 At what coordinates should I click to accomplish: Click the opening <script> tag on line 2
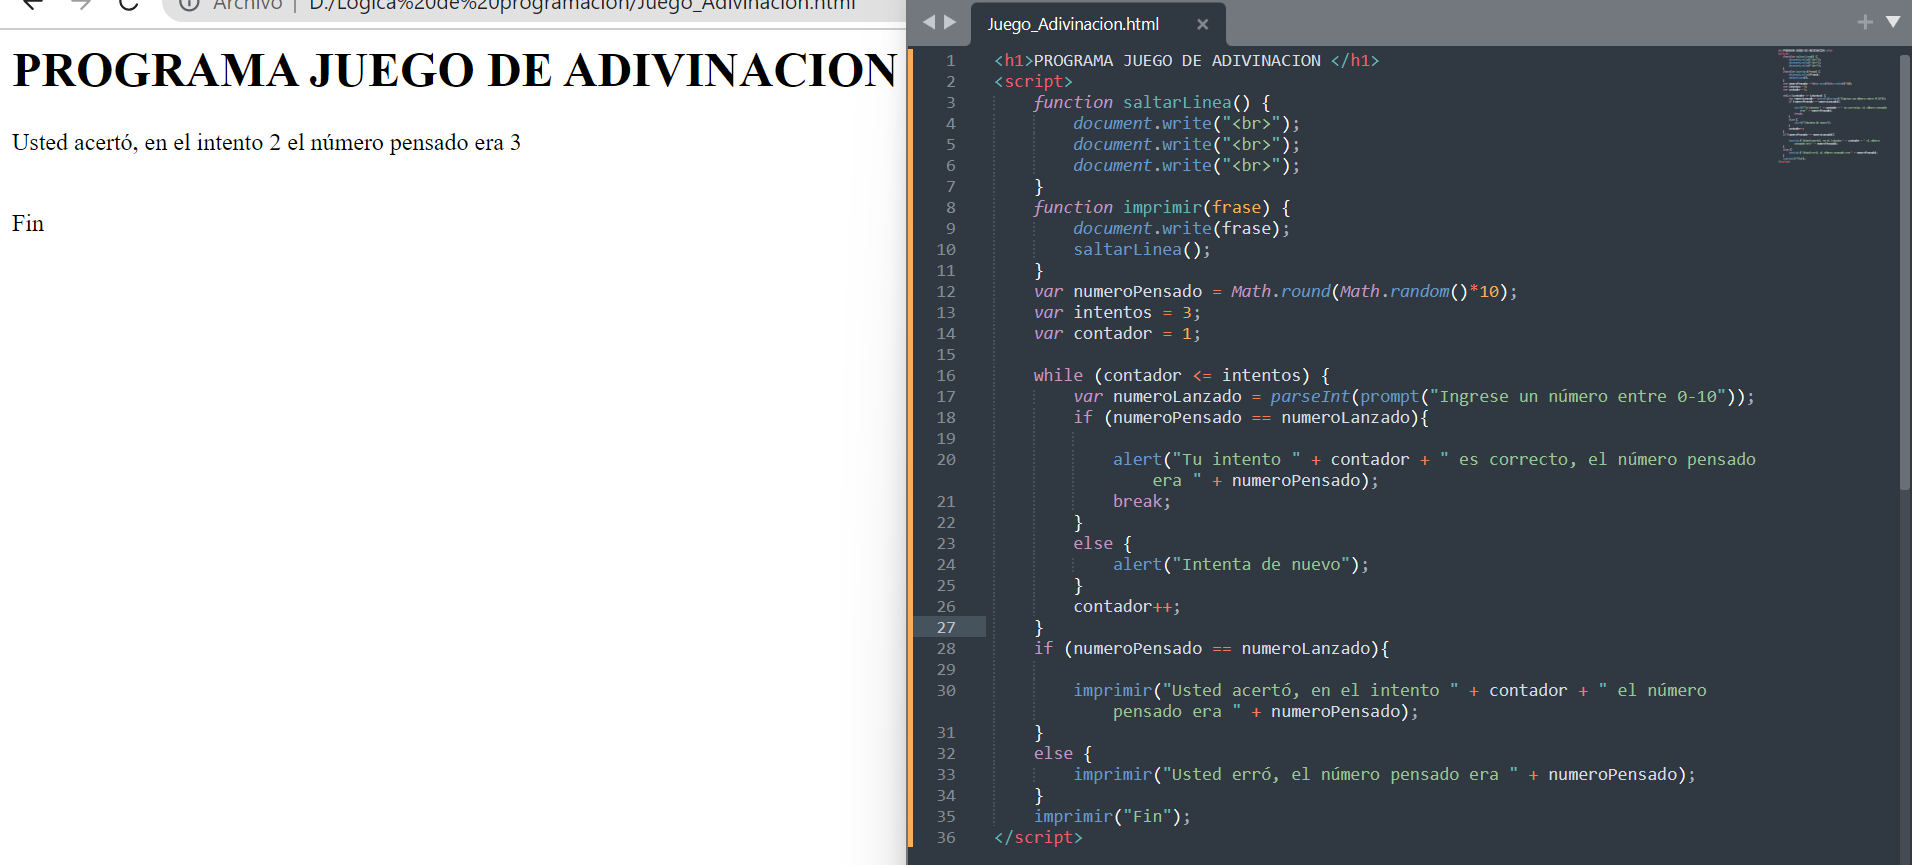pyautogui.click(x=1033, y=82)
